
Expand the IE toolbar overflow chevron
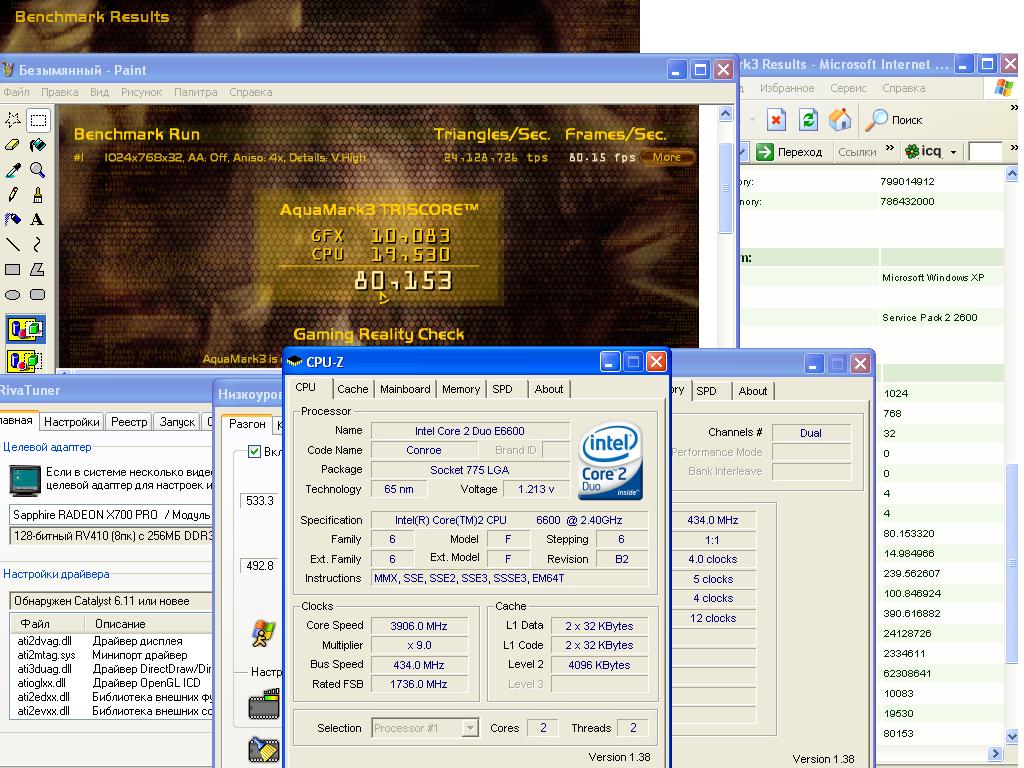(1014, 107)
